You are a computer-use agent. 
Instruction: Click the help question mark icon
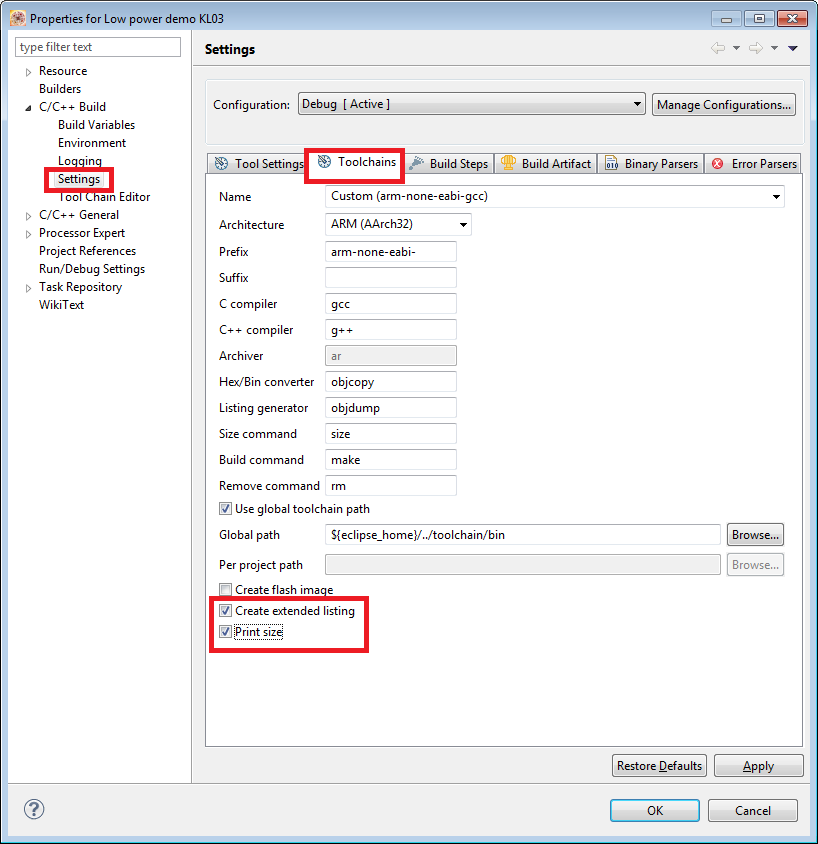[34, 809]
